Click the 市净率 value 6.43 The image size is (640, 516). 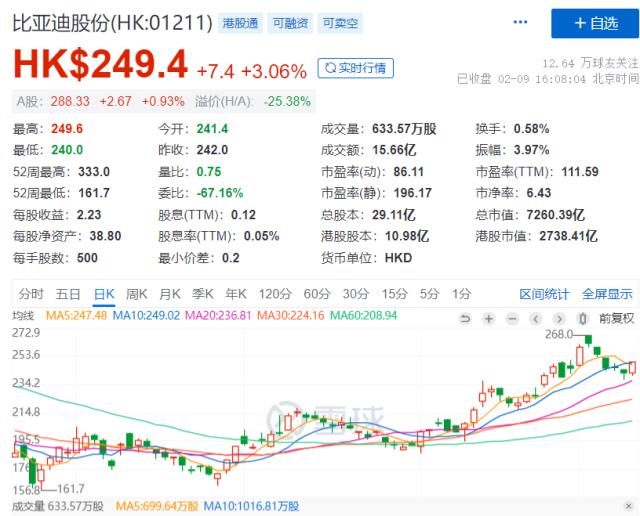(539, 193)
